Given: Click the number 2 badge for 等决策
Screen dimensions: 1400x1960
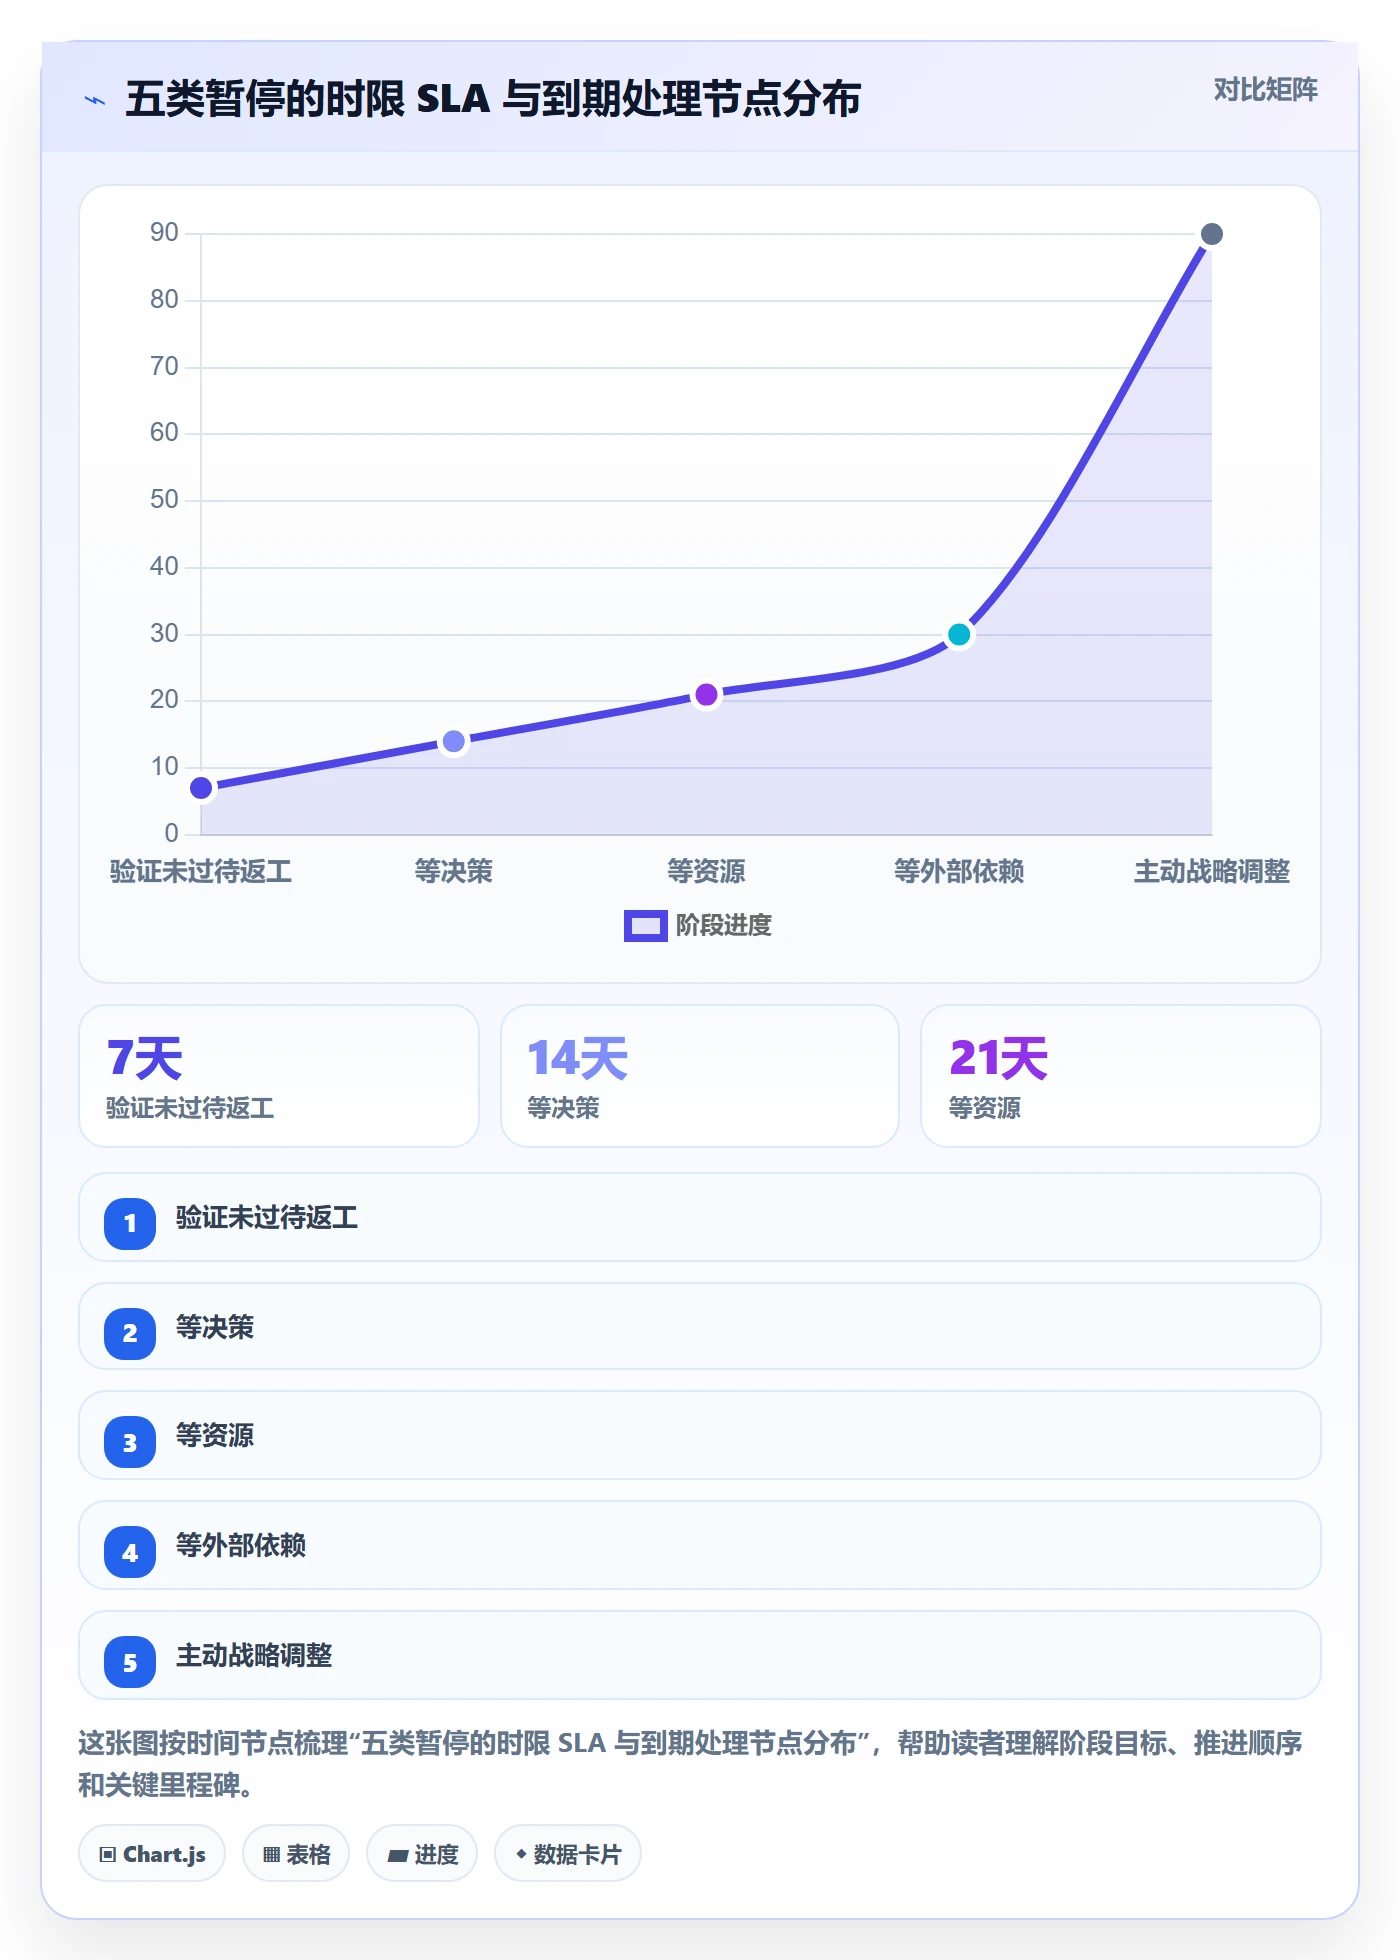Looking at the screenshot, I should [x=130, y=1333].
